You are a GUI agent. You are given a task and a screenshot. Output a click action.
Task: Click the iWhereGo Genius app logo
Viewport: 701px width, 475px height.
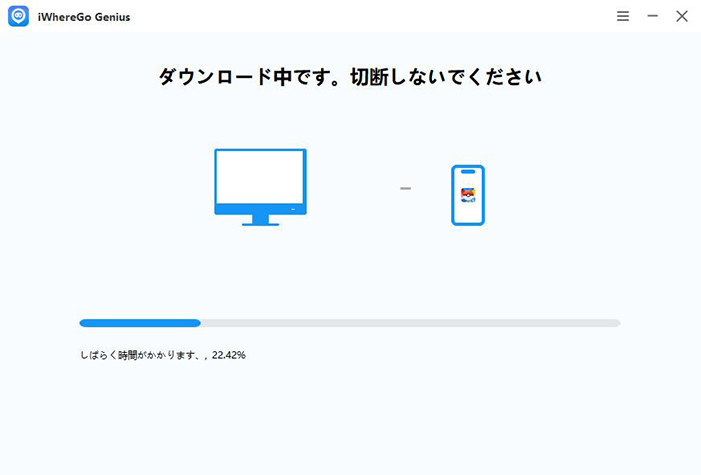click(18, 16)
